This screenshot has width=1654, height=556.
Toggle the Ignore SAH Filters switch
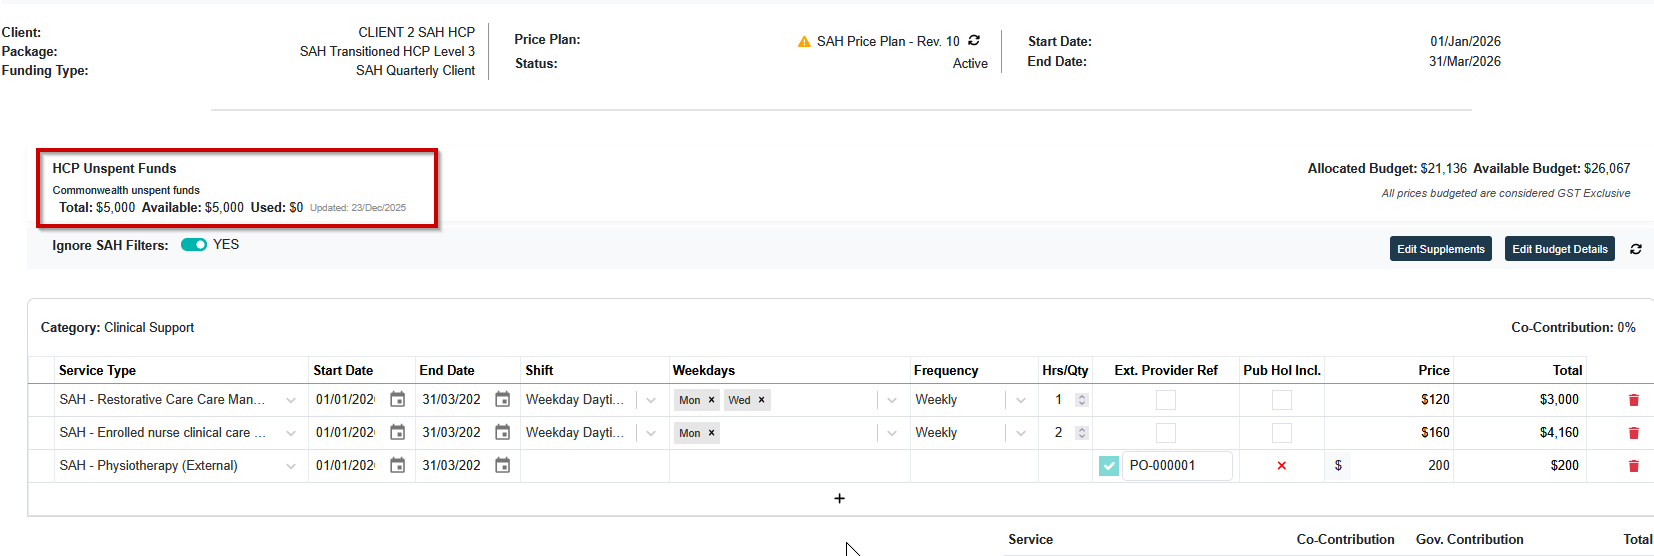click(194, 245)
